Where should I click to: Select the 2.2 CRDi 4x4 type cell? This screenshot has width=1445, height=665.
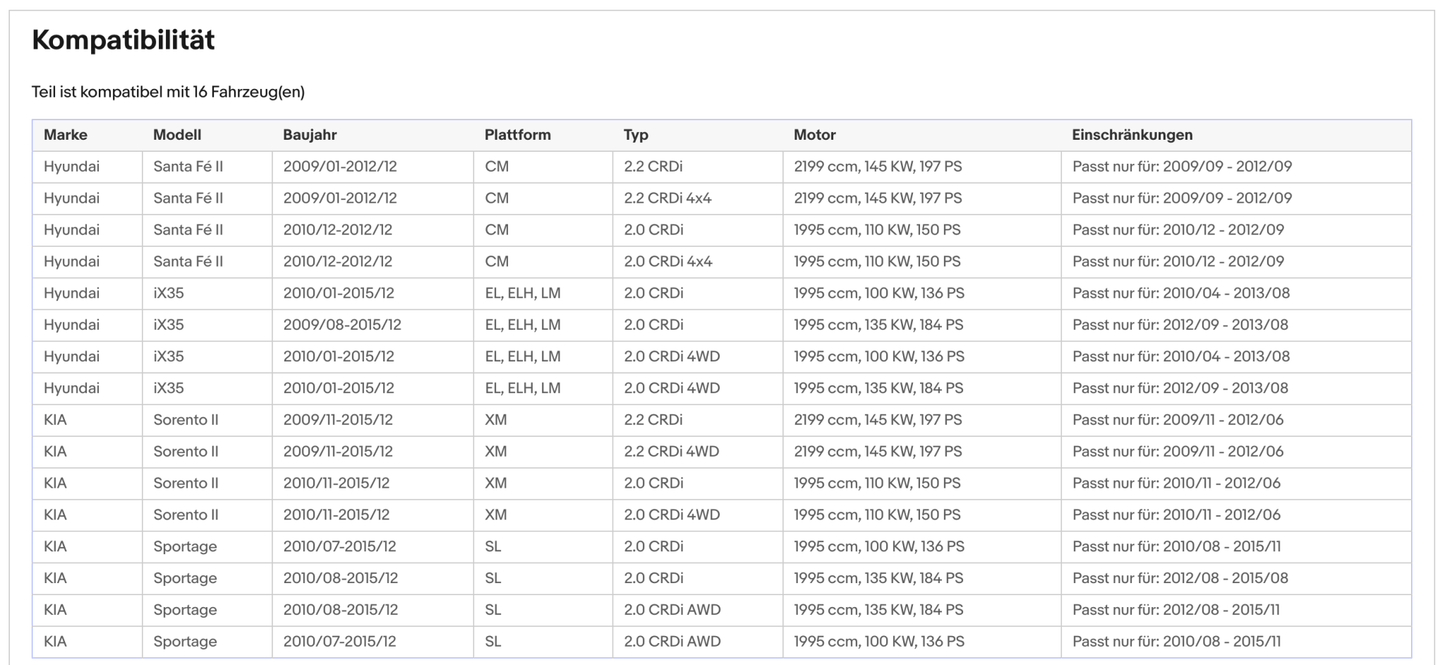click(667, 198)
